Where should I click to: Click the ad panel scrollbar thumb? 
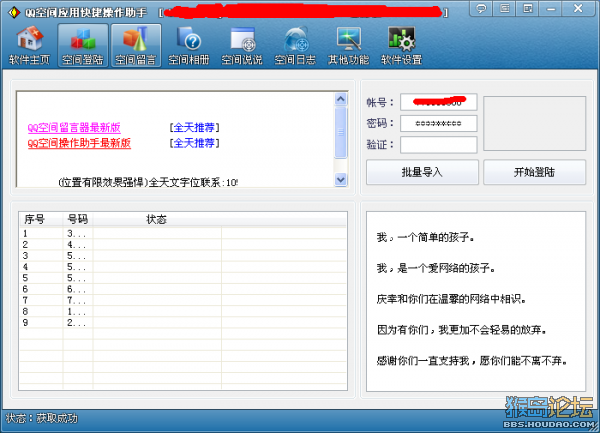[341, 132]
